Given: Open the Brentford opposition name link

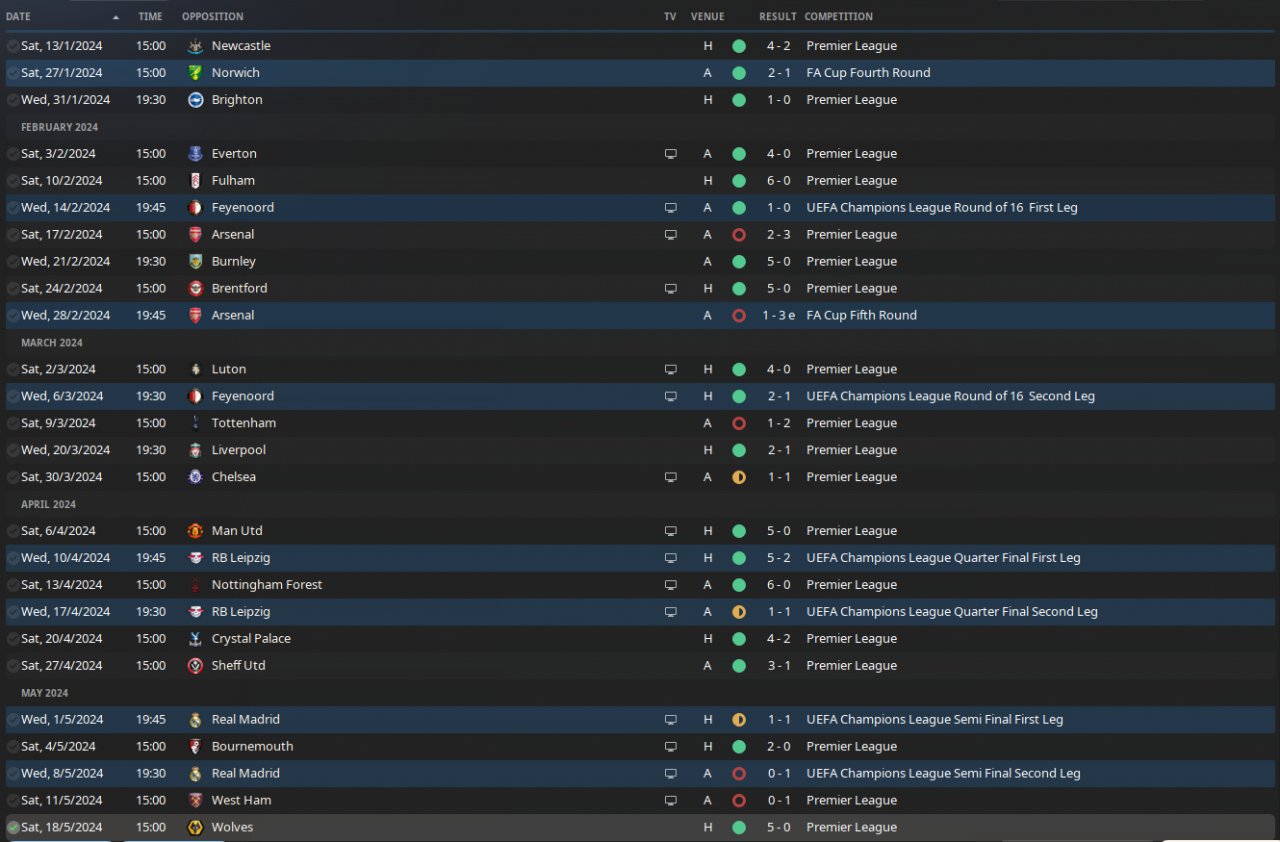Looking at the screenshot, I should tap(239, 289).
